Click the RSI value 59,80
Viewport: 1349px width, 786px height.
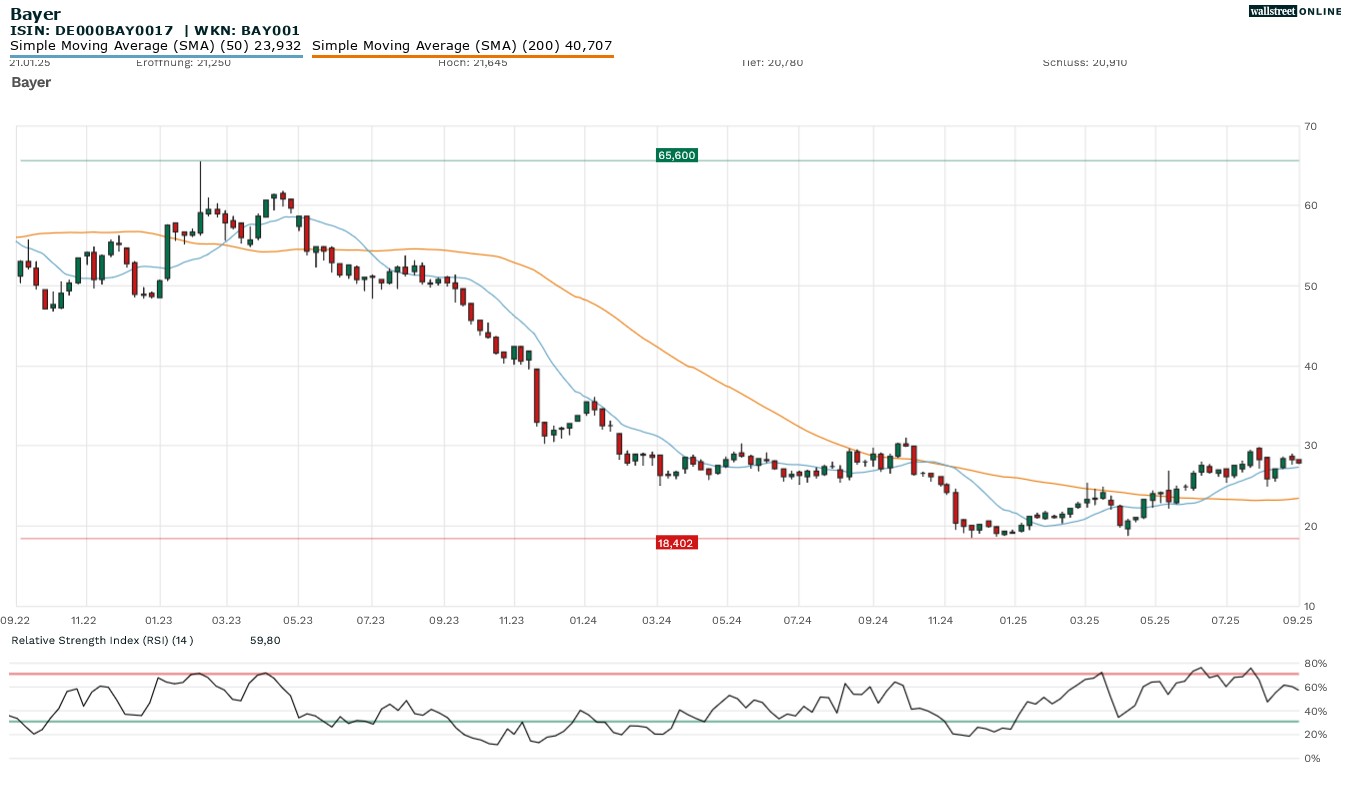[x=265, y=640]
